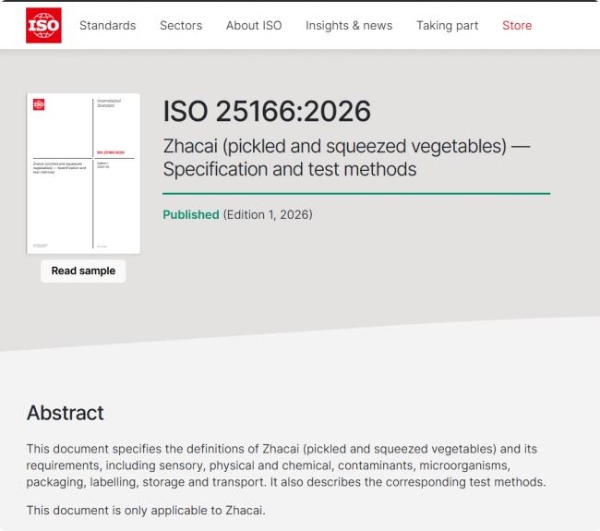Viewport: 600px width, 531px height.
Task: Click the ISO logo in the header
Action: click(44, 25)
